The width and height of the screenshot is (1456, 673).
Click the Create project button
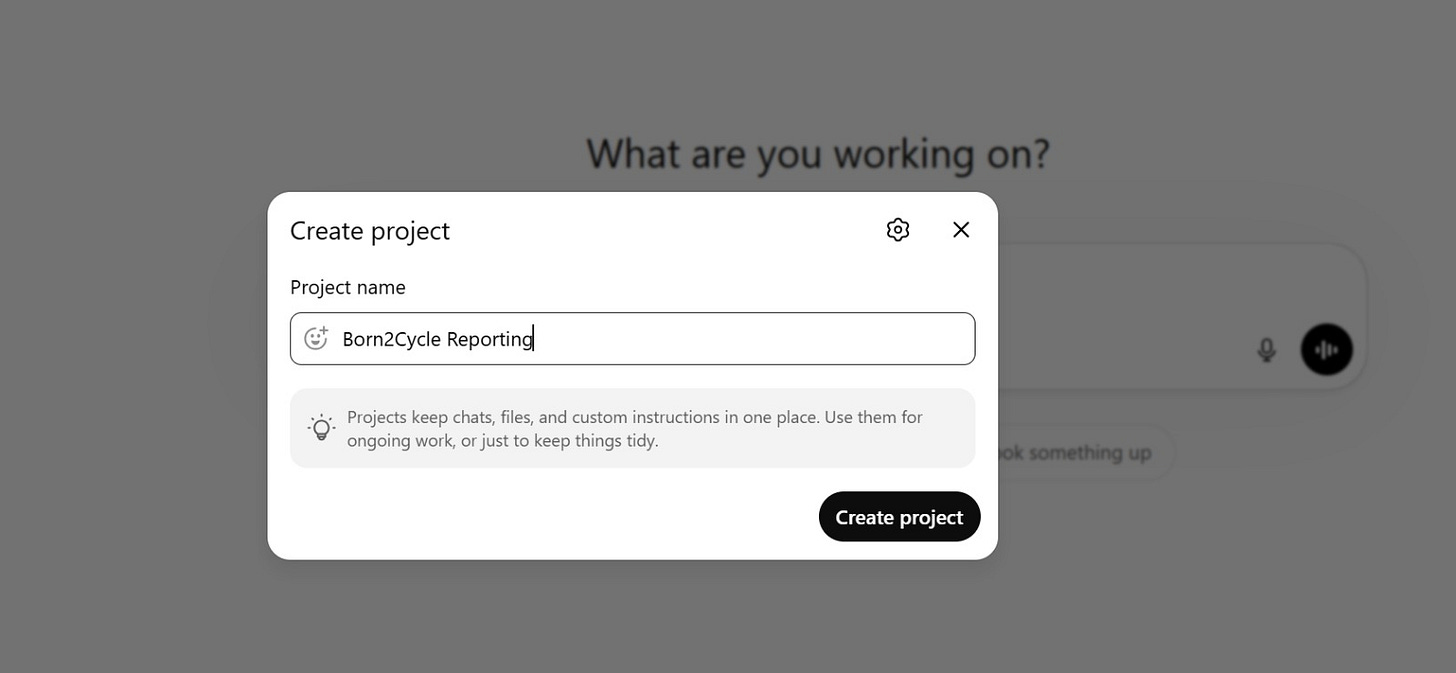[899, 517]
